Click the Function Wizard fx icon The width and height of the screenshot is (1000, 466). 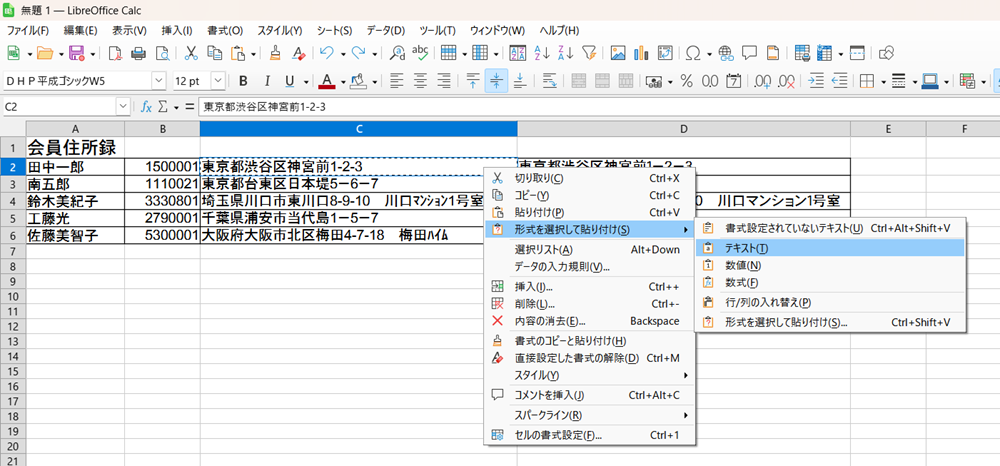click(x=146, y=107)
